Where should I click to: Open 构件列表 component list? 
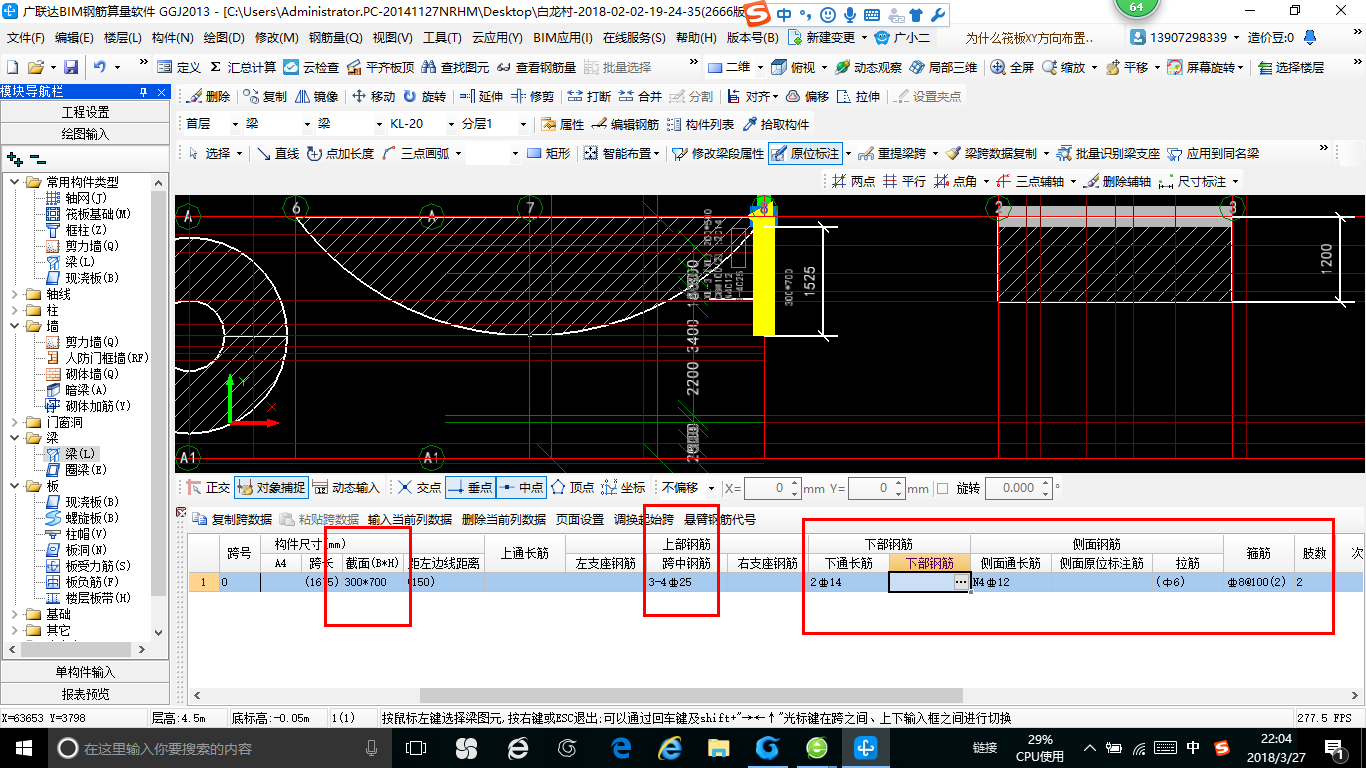pyautogui.click(x=700, y=125)
